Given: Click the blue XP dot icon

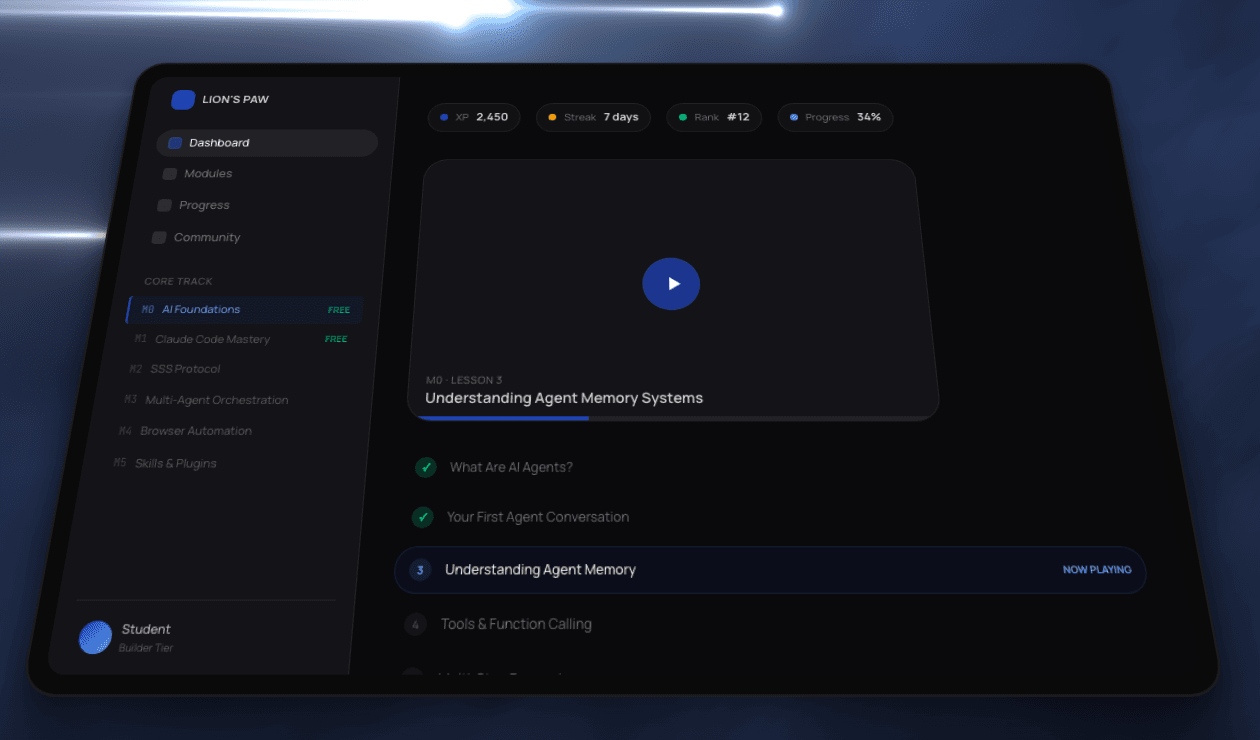Looking at the screenshot, I should 444,117.
